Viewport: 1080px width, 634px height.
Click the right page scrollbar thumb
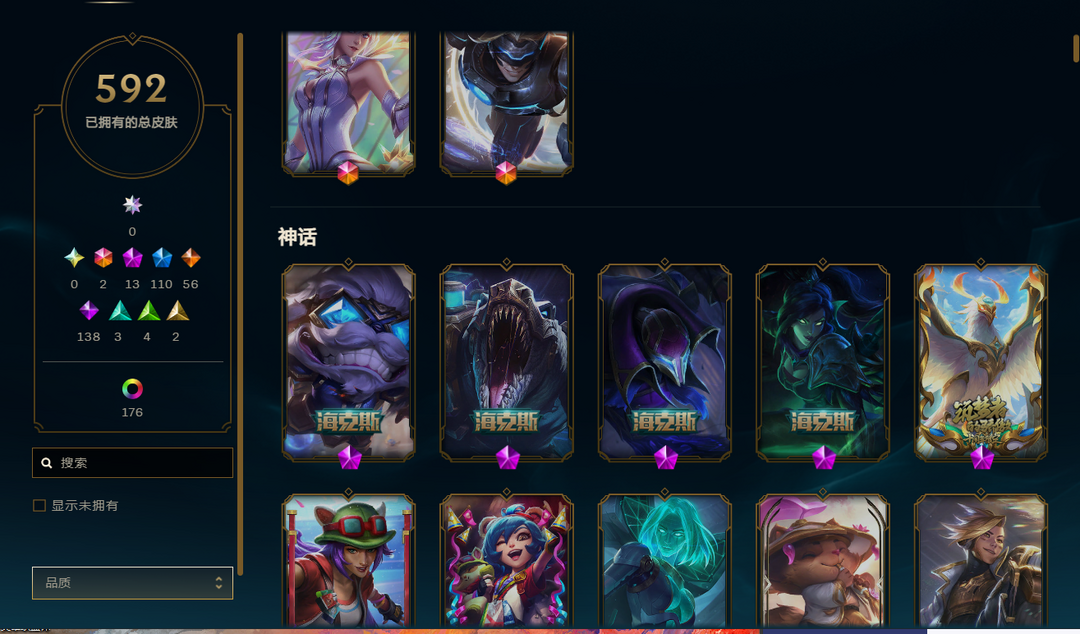coord(1076,48)
